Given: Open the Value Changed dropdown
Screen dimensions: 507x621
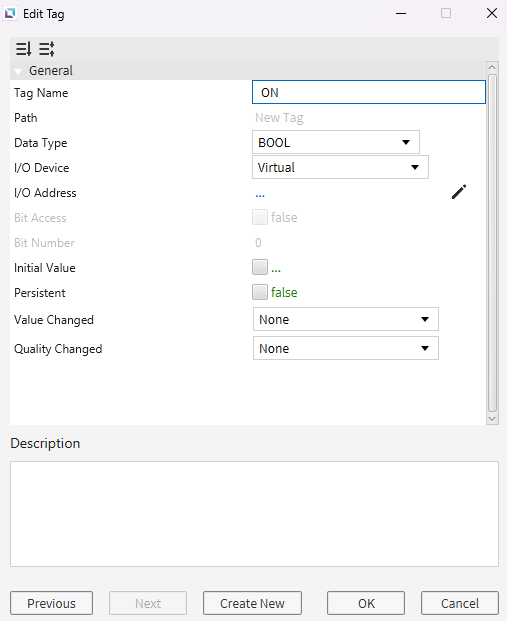Looking at the screenshot, I should pos(346,319).
